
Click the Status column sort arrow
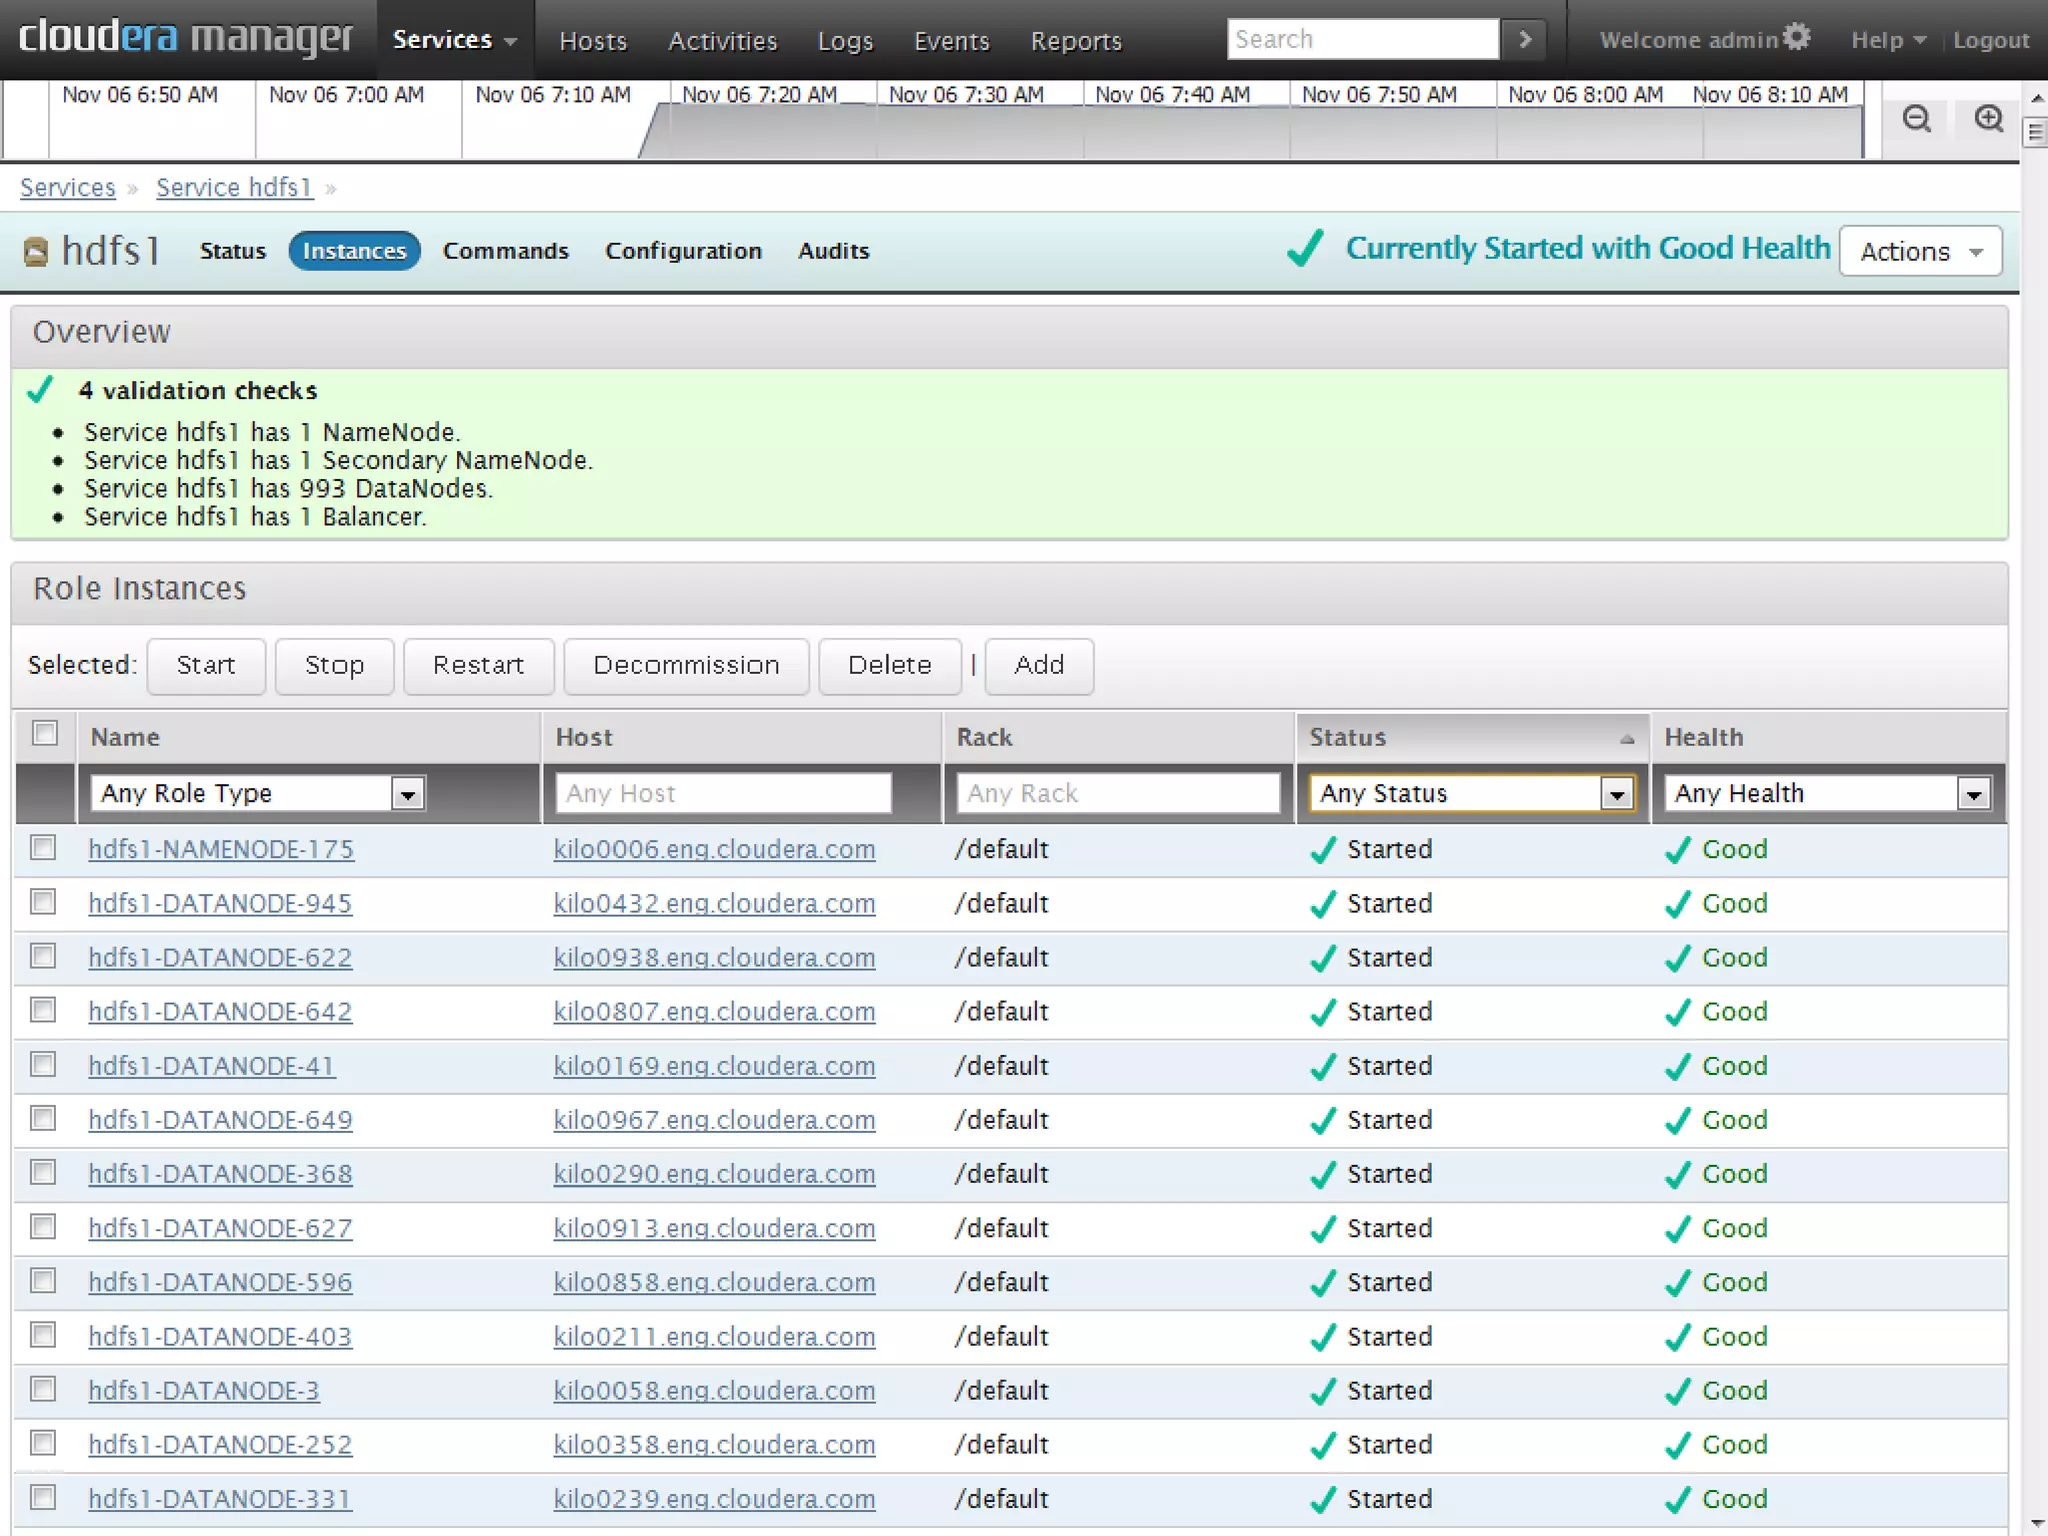pos(1627,739)
